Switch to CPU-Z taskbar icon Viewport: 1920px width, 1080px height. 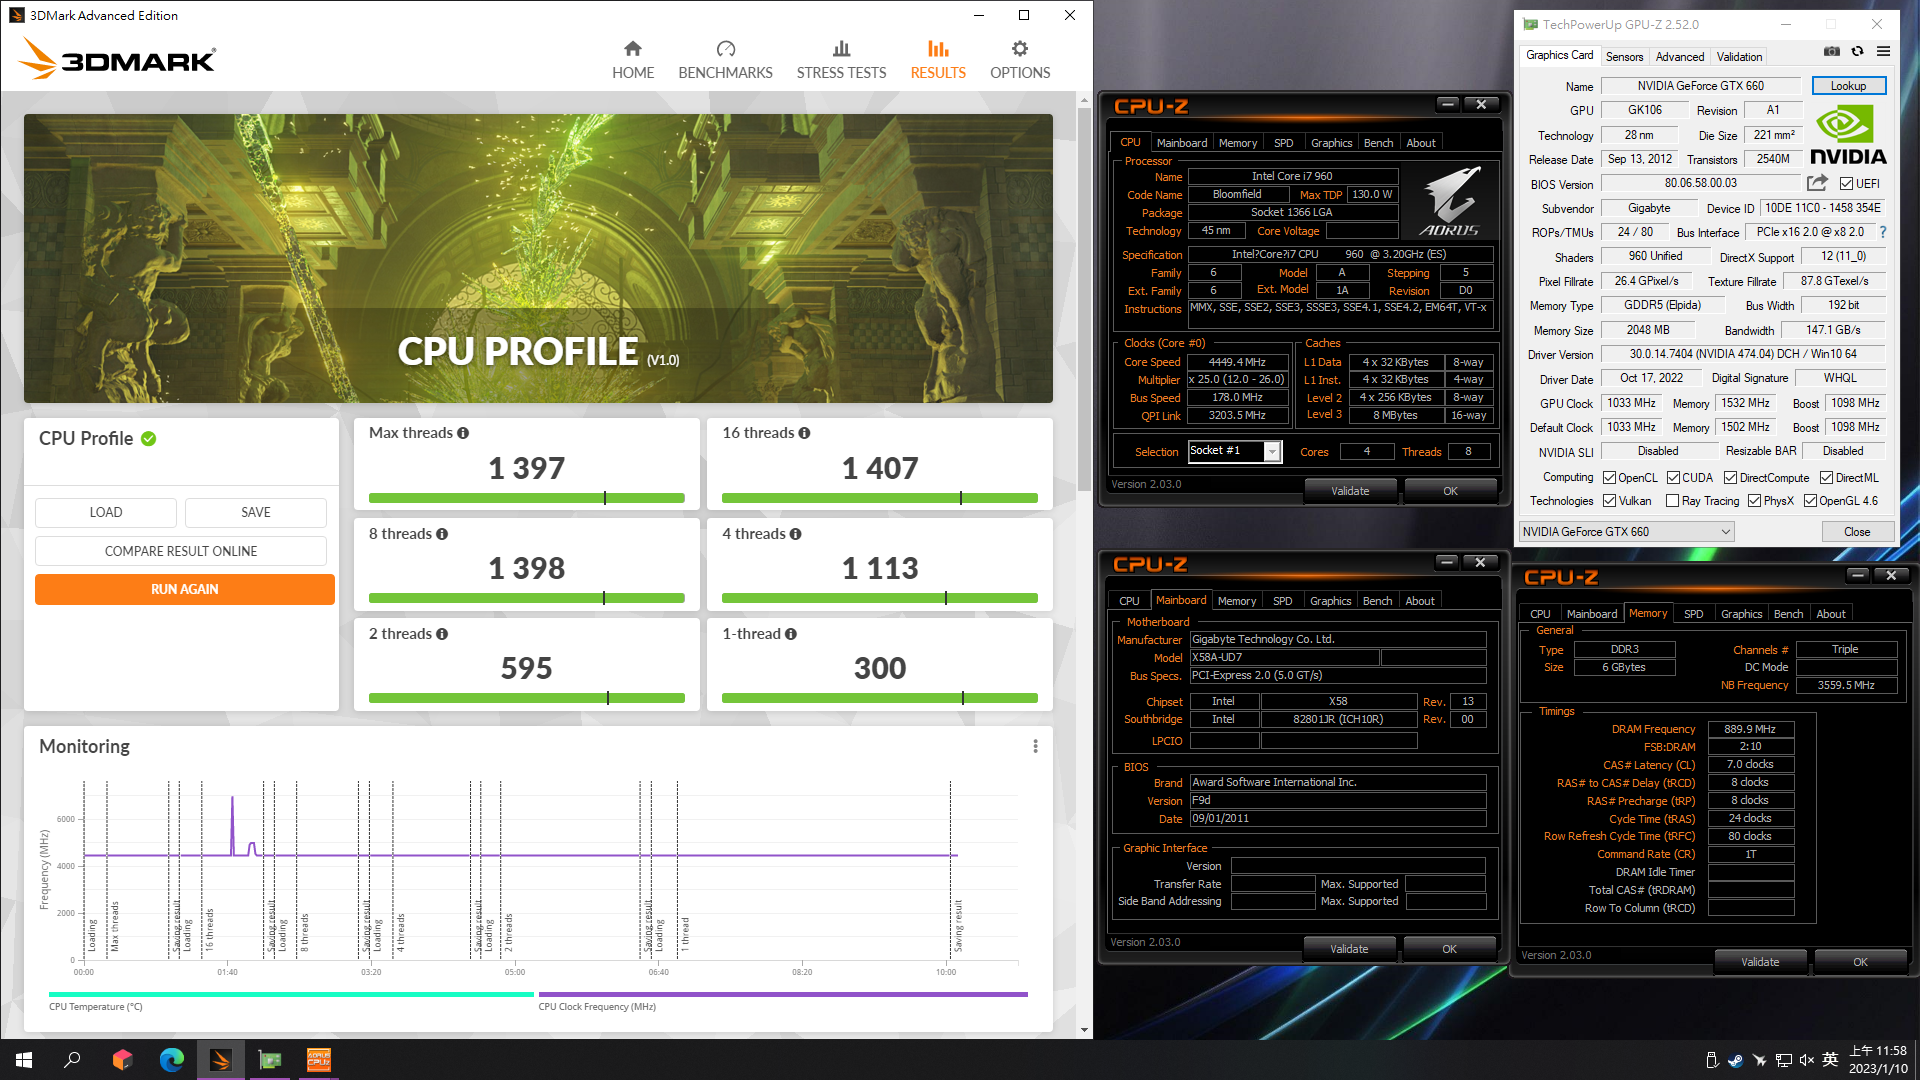(x=319, y=1060)
